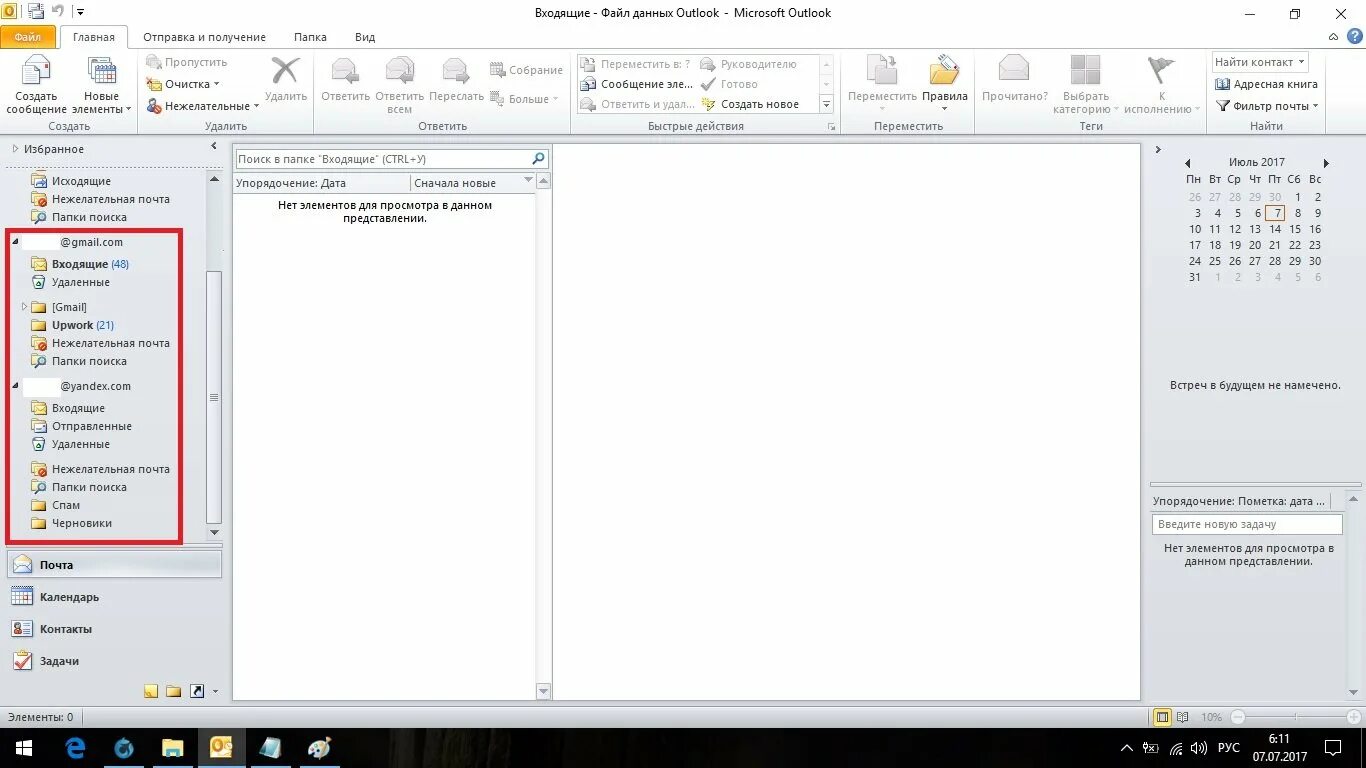The height and width of the screenshot is (768, 1366).
Task: Open the Junk (Нежелательные) dropdown
Action: click(x=203, y=106)
